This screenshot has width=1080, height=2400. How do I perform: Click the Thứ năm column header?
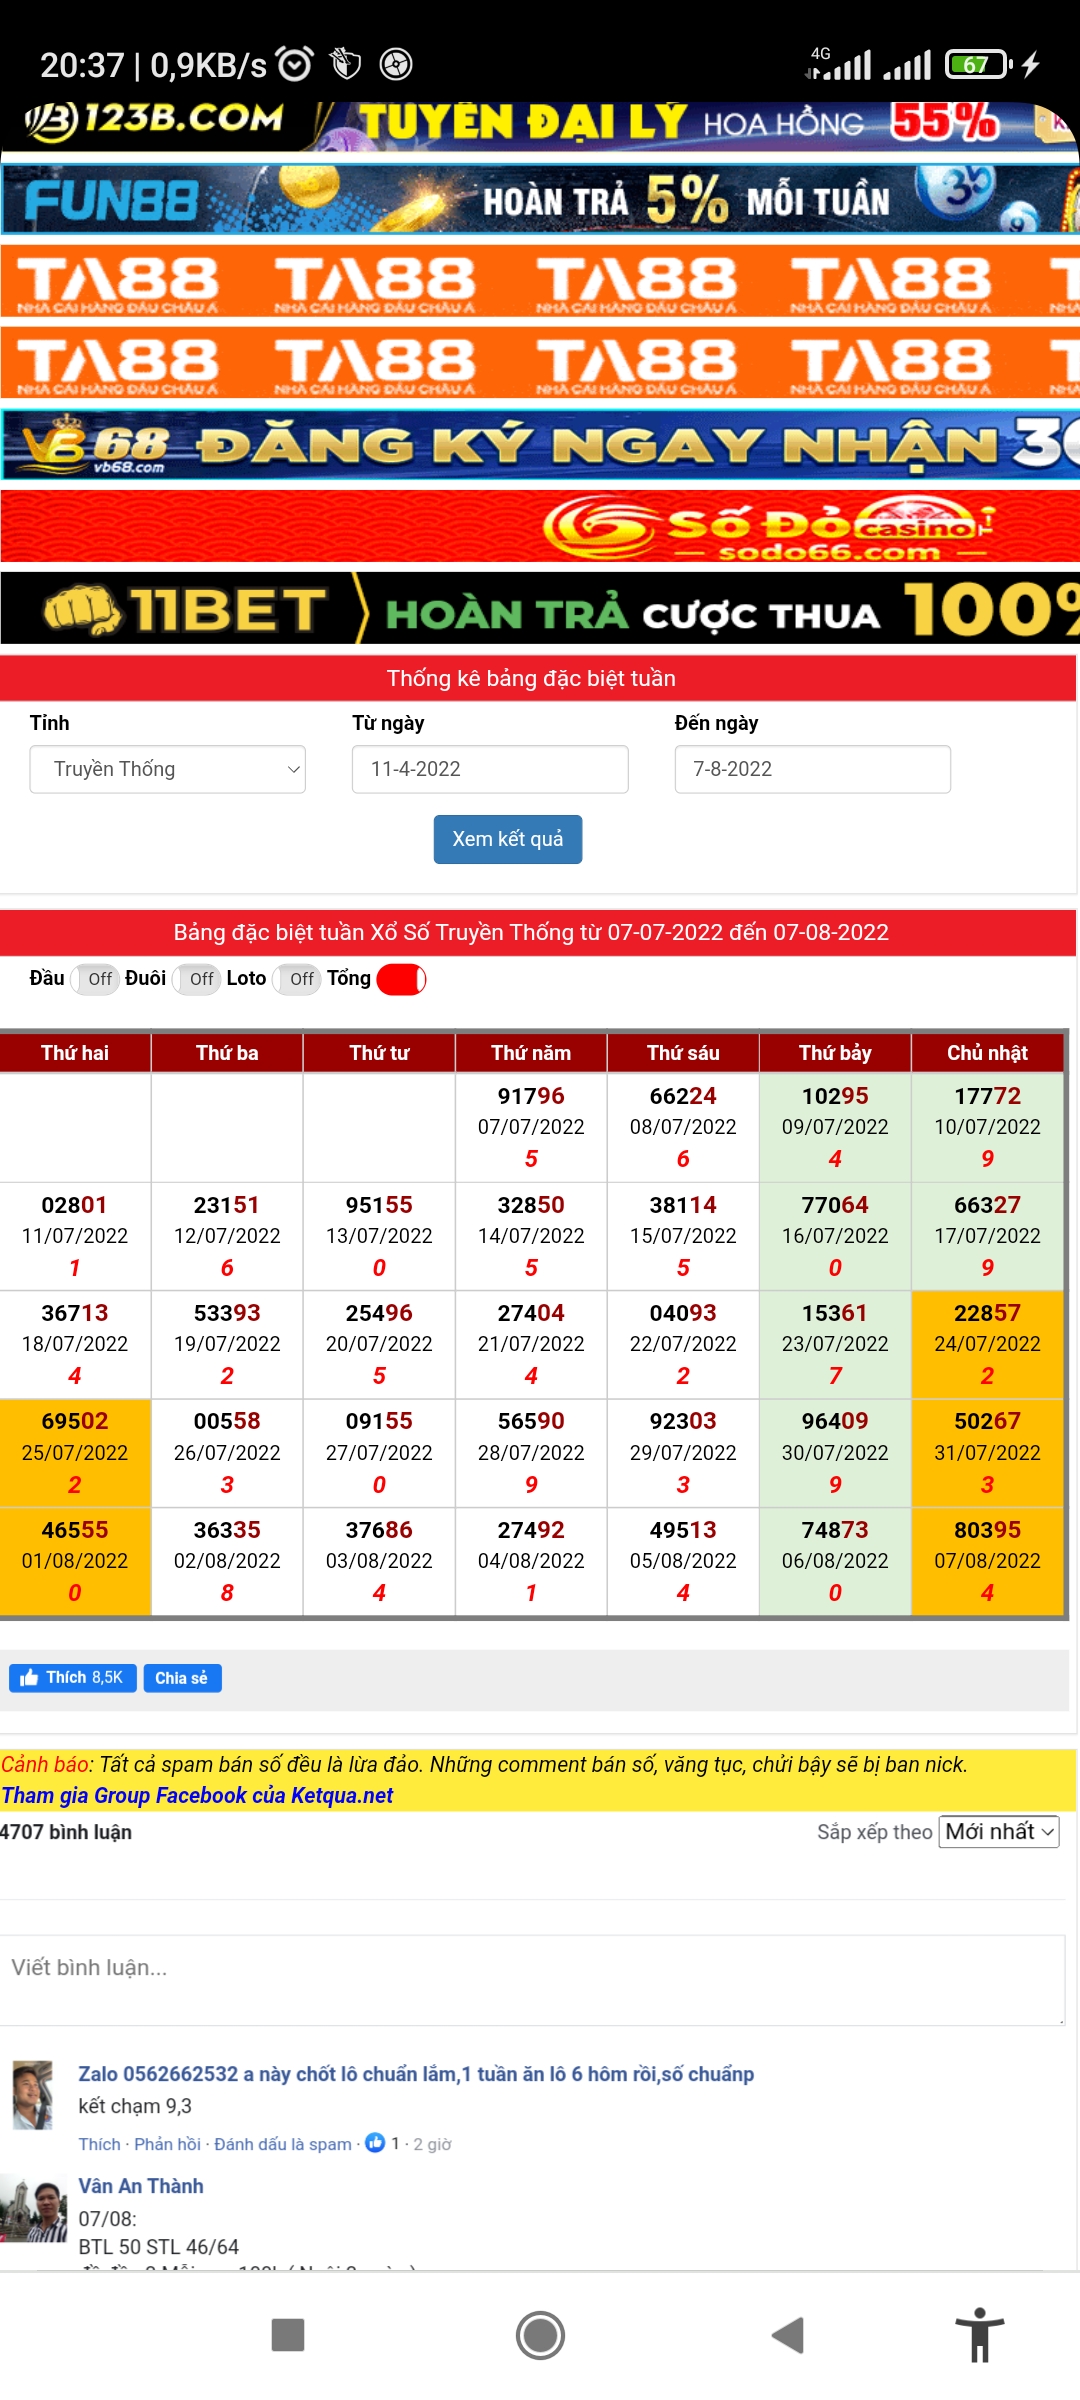tap(531, 1053)
